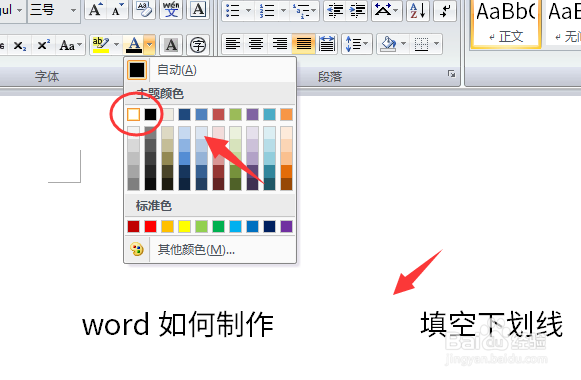Expand the borders dropdown arrow
Image resolution: width=581 pixels, height=380 pixels.
pyautogui.click(x=437, y=44)
